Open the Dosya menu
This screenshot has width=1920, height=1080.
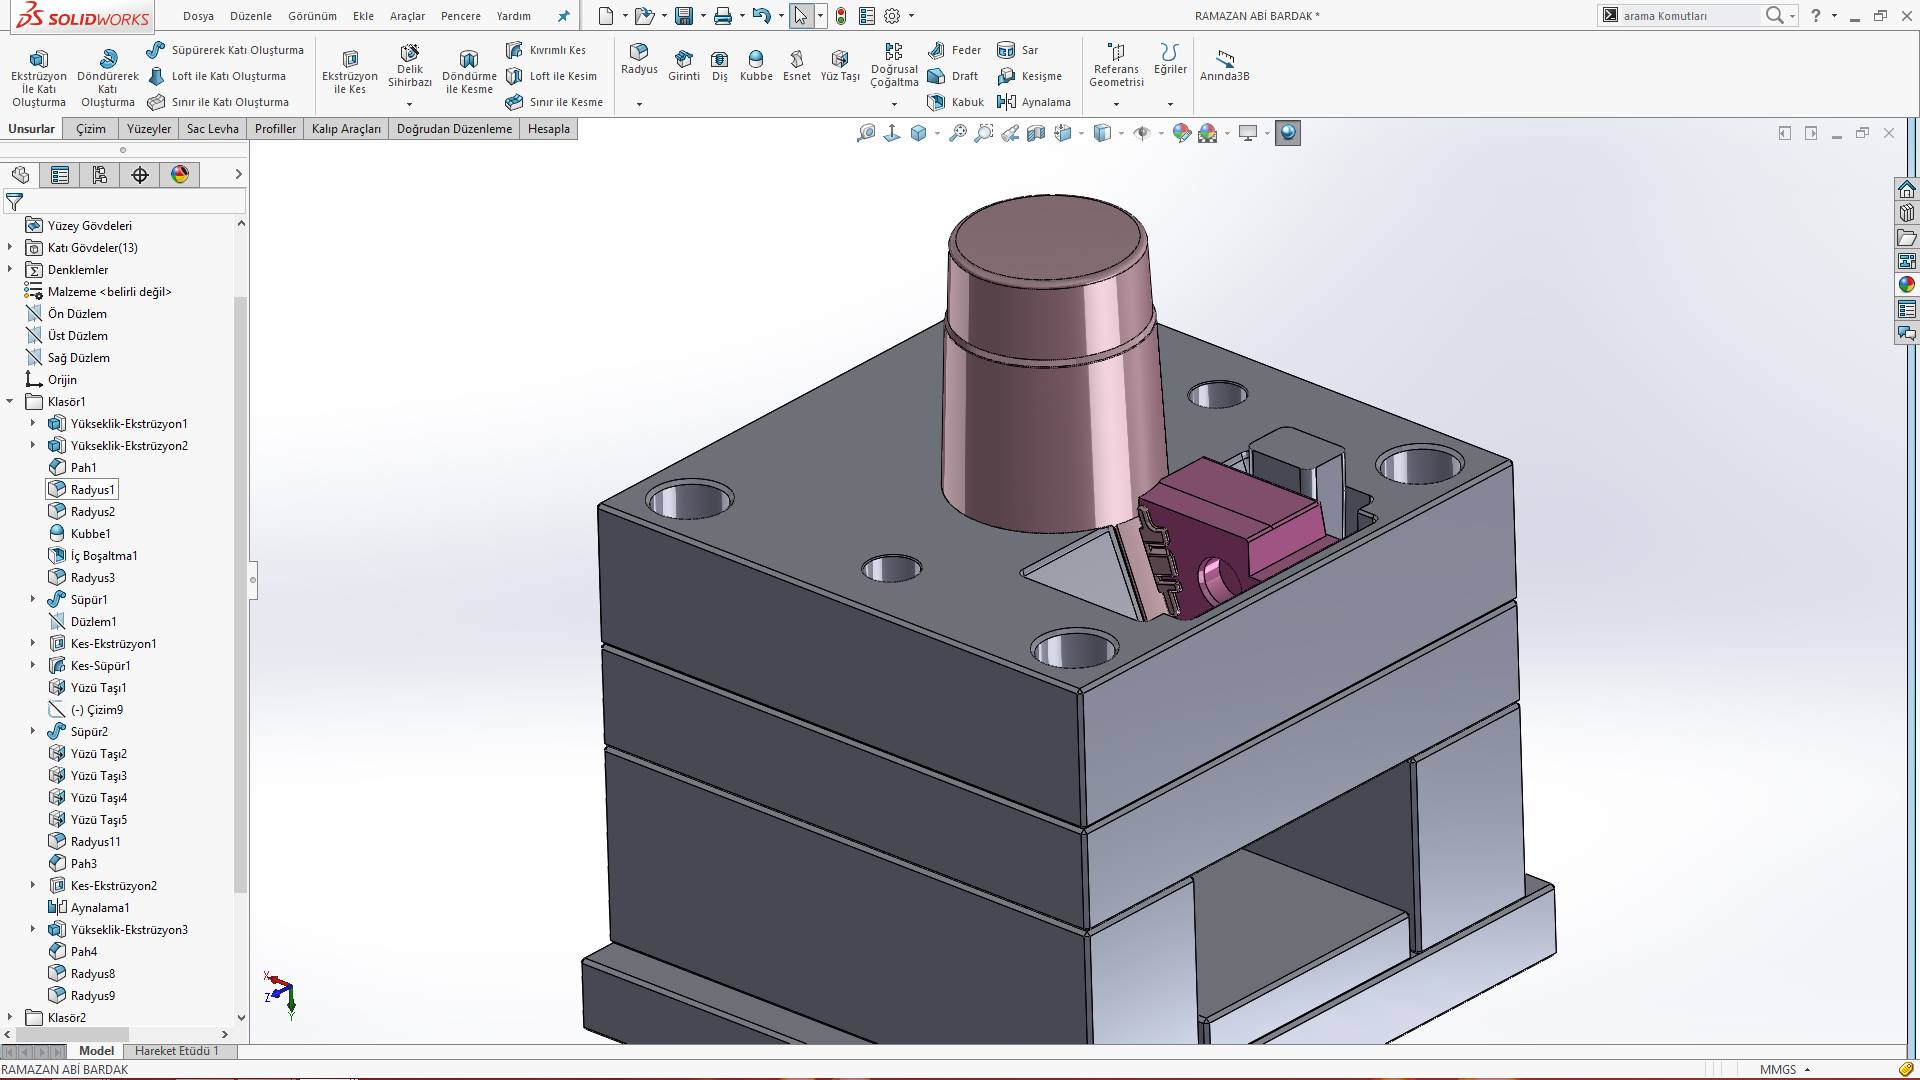[x=198, y=16]
